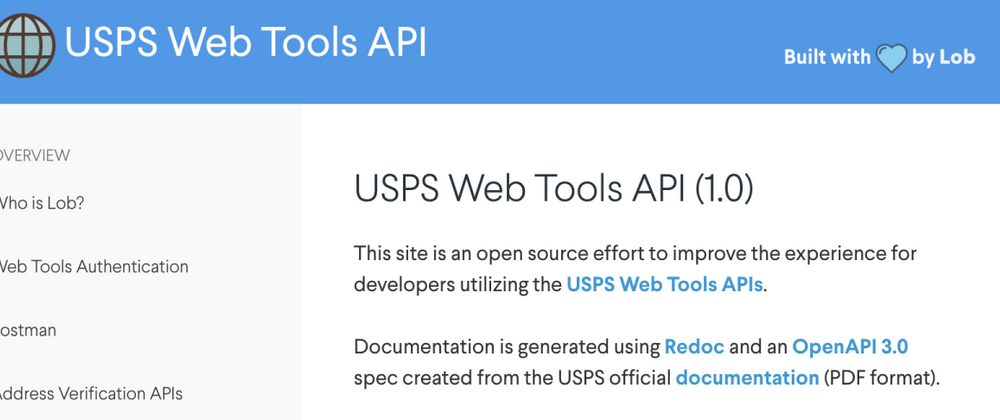Open the Redoc link

click(x=694, y=347)
